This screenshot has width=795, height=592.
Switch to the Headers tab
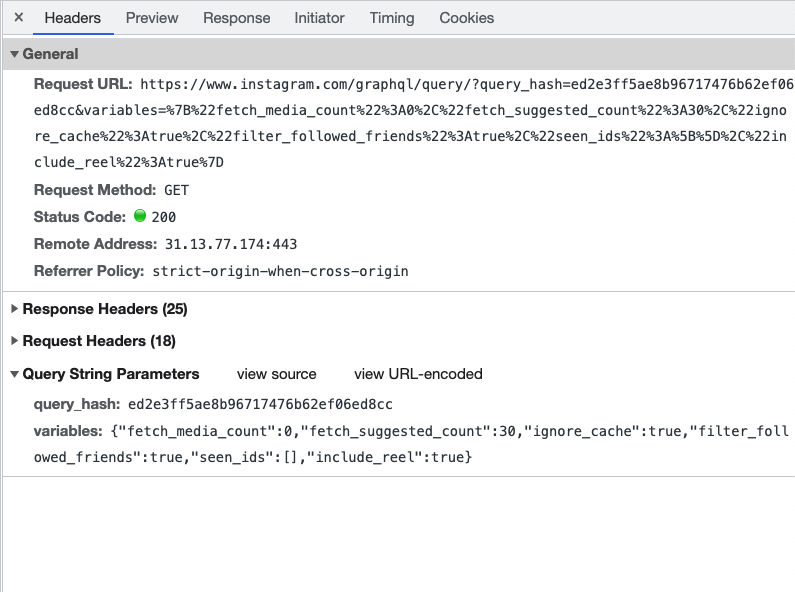[73, 18]
